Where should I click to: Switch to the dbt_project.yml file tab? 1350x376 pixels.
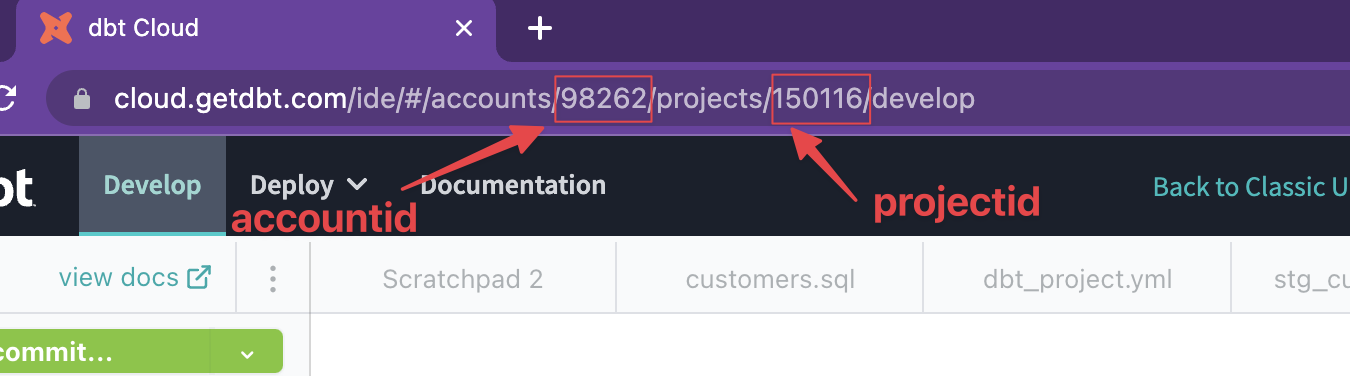[1077, 278]
